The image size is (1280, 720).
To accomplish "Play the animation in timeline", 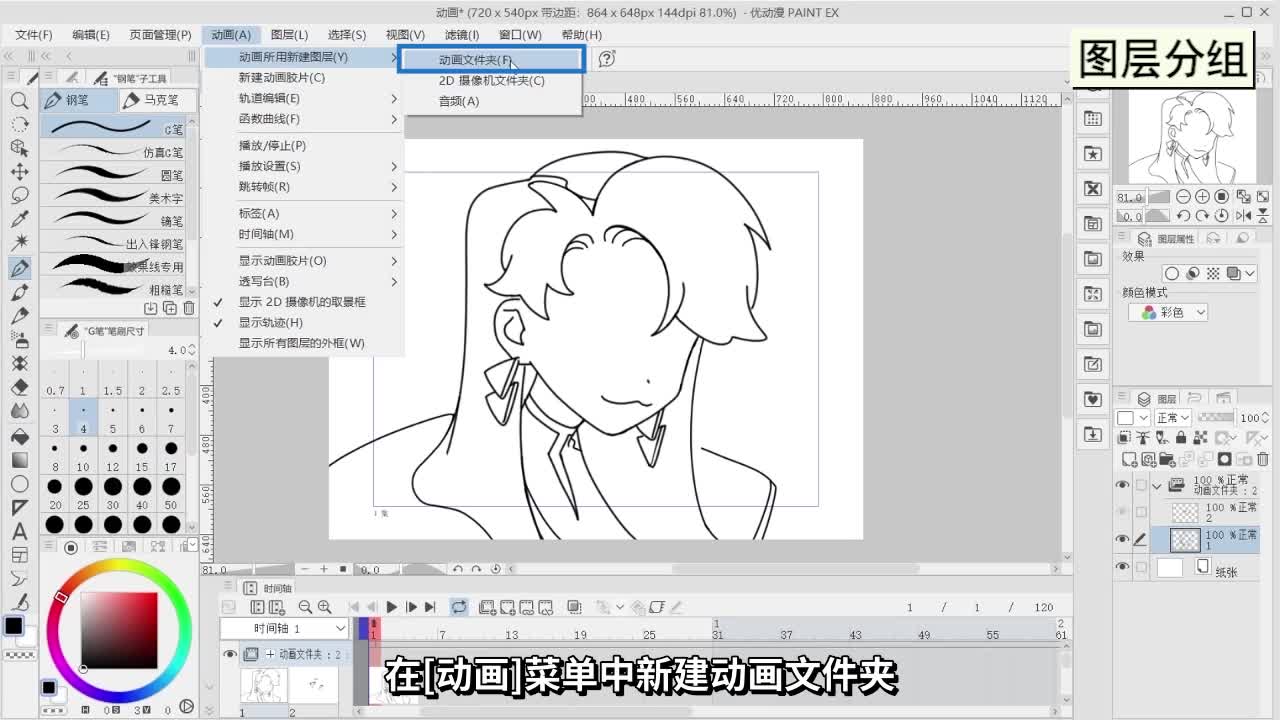I will [x=392, y=607].
